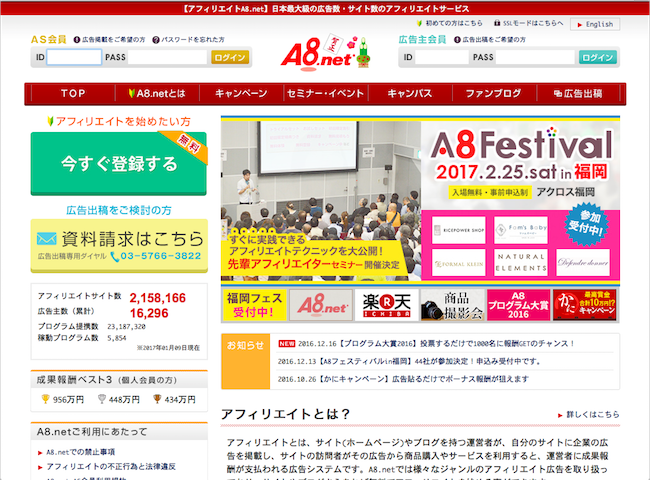Open the かにキャンペーン news item
Viewport: 650px width, 480px height.
point(403,379)
